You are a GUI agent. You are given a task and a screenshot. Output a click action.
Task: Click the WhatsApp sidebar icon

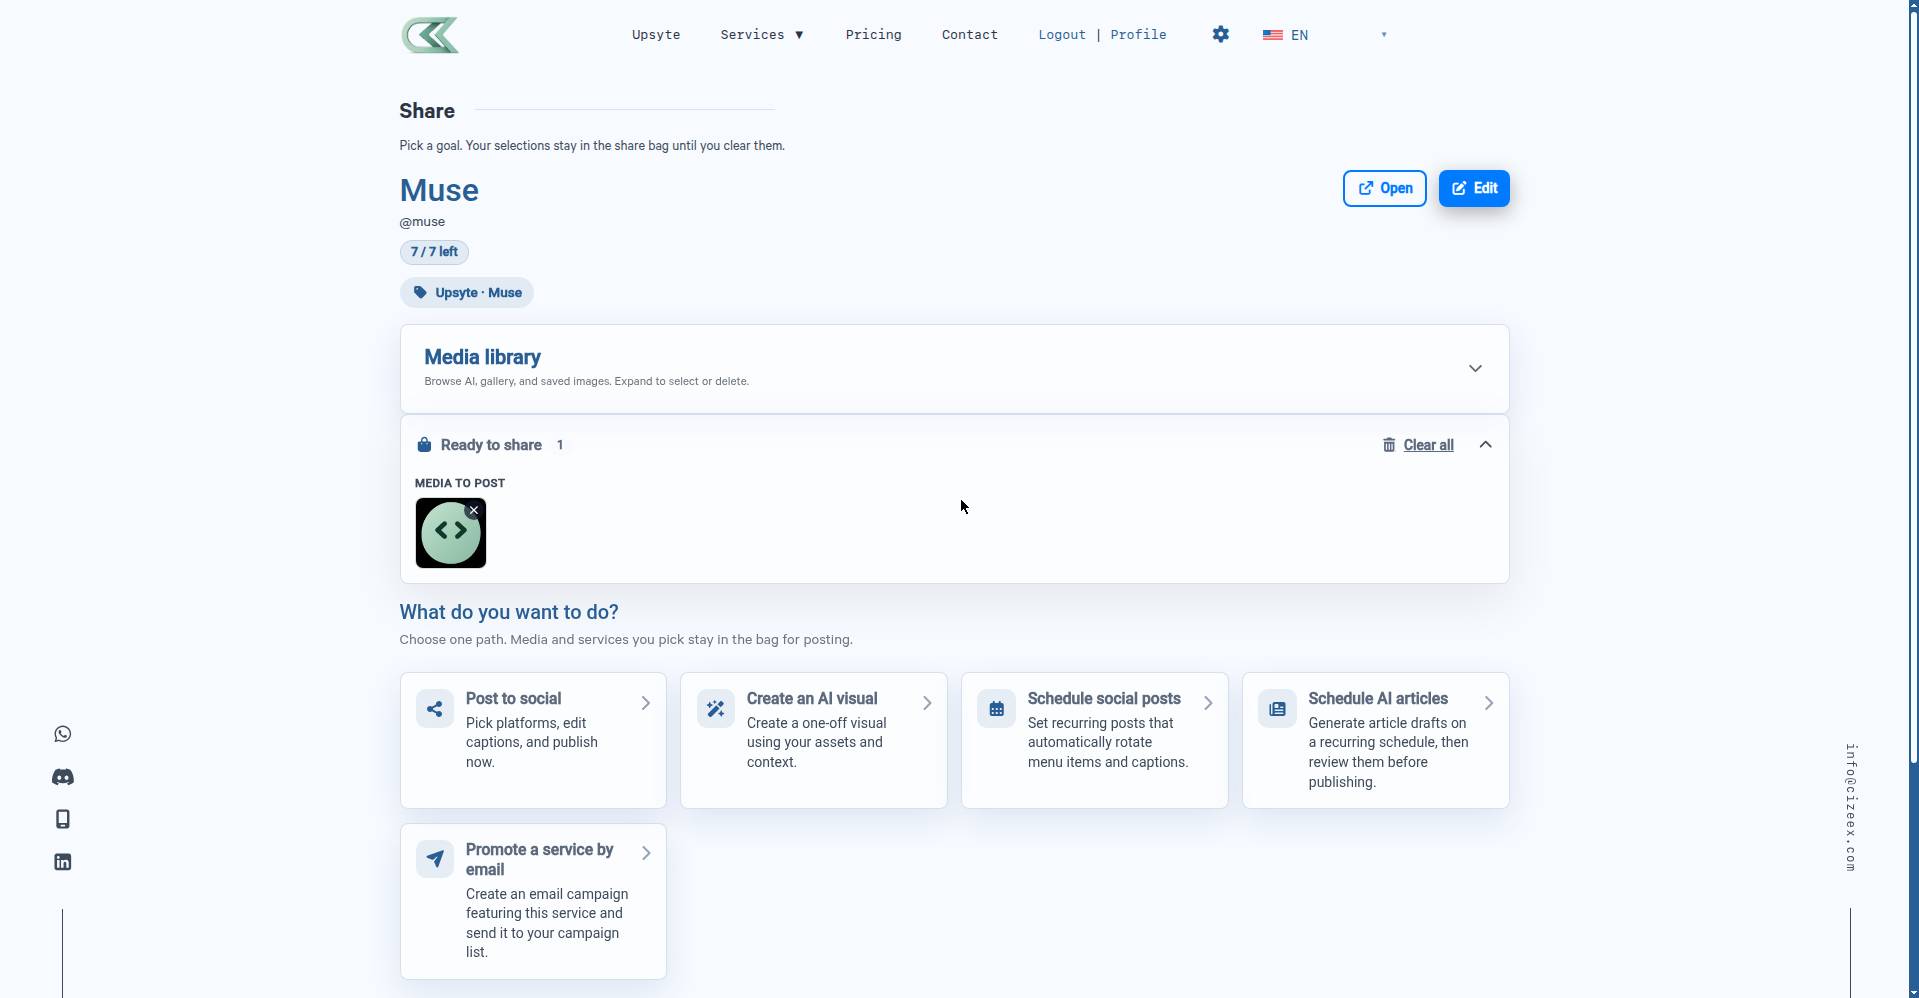click(63, 734)
